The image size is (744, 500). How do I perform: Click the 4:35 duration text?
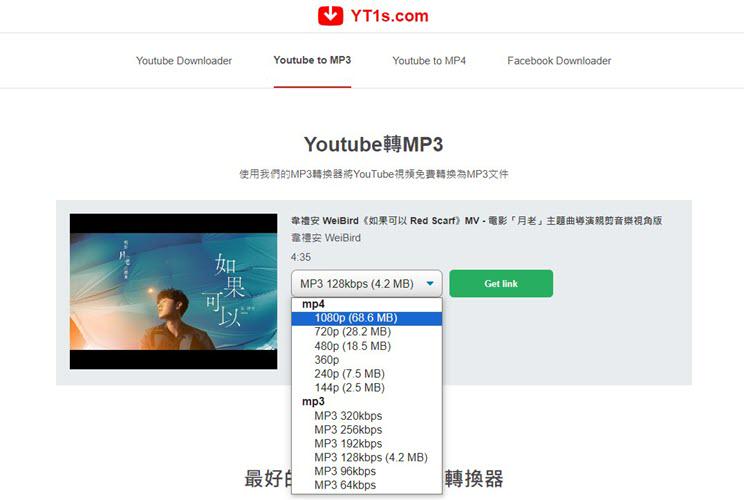click(x=301, y=257)
